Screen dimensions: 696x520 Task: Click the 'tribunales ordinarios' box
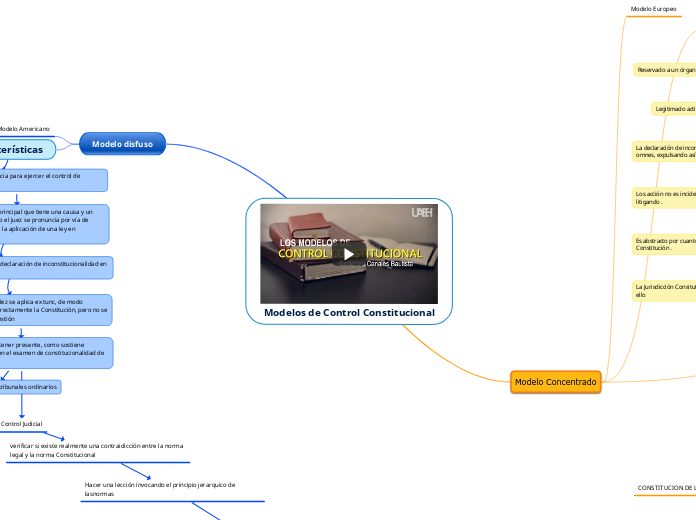(x=30, y=387)
